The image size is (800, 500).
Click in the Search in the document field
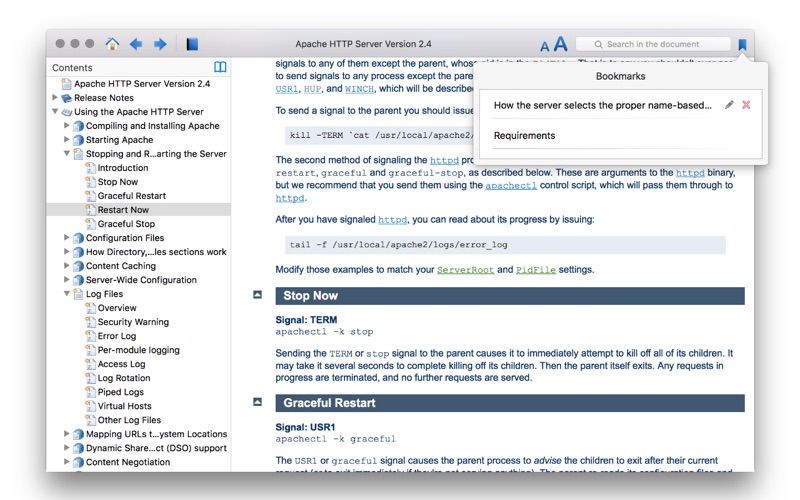(653, 44)
